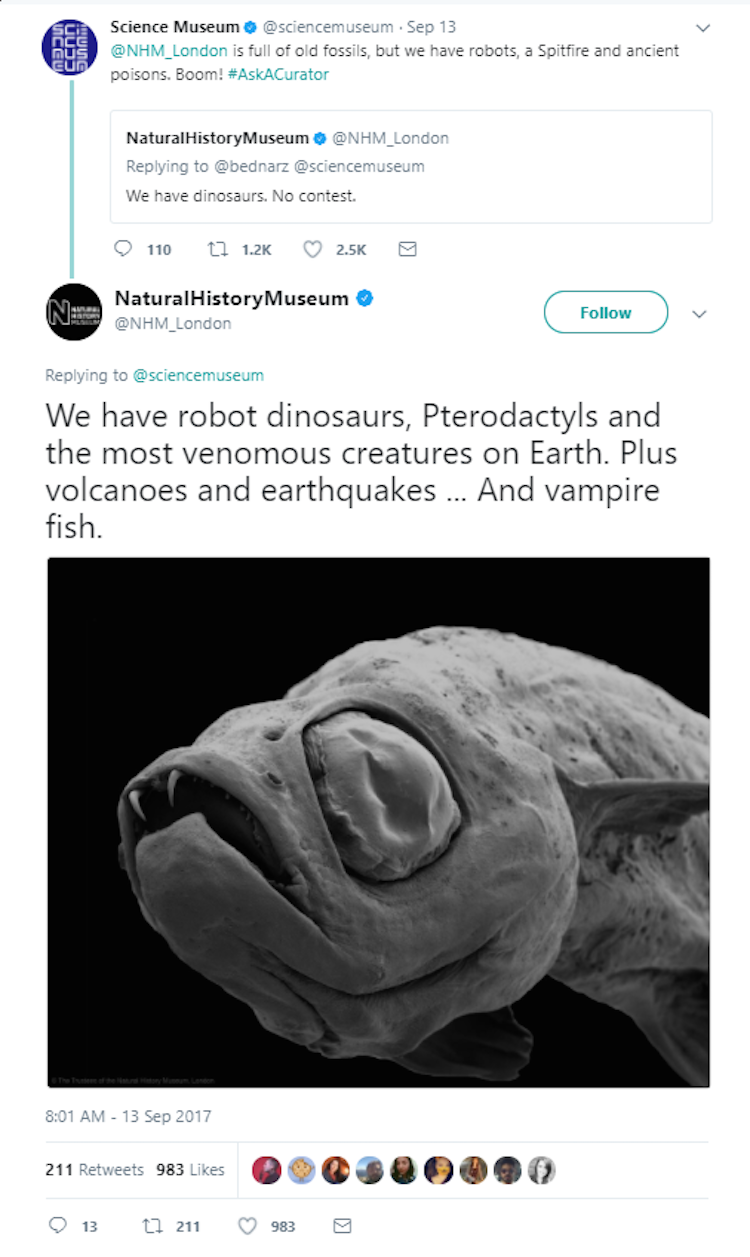Follow the NaturalHistoryMuseum account
The width and height of the screenshot is (750, 1257).
[606, 312]
